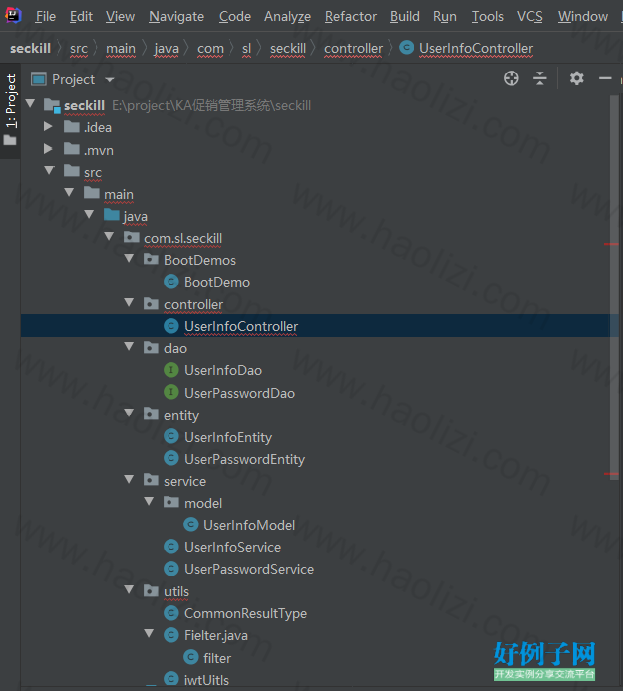Click the UserPasswordService class icon
Image resolution: width=623 pixels, height=691 pixels.
click(x=171, y=569)
